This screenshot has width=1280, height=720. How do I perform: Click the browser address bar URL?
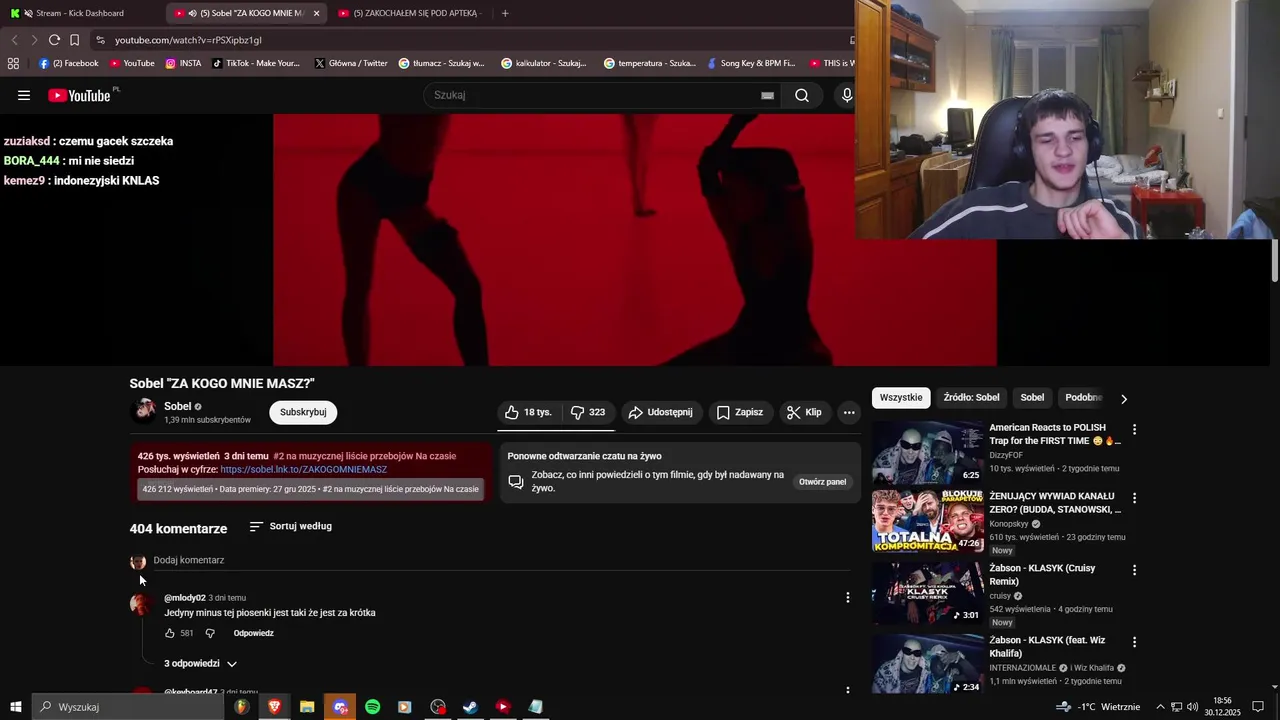188,40
